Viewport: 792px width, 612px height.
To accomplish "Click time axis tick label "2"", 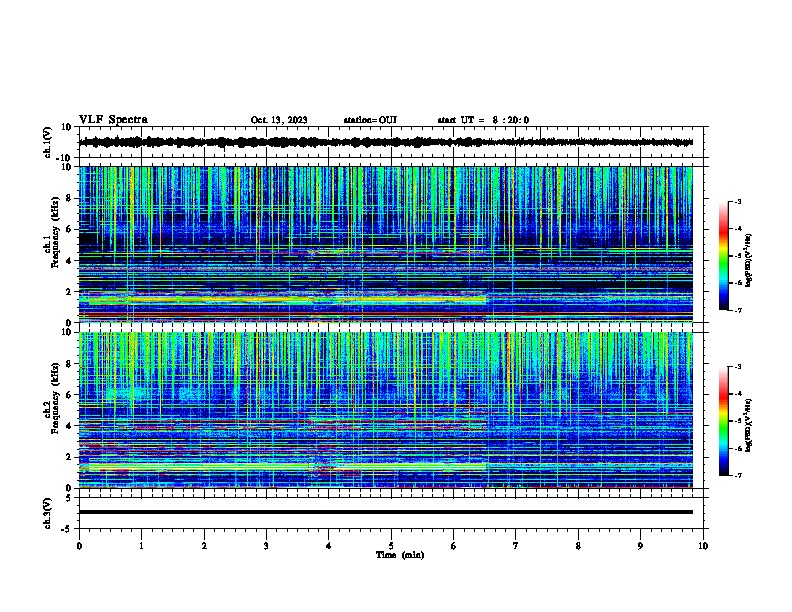I will (x=204, y=546).
